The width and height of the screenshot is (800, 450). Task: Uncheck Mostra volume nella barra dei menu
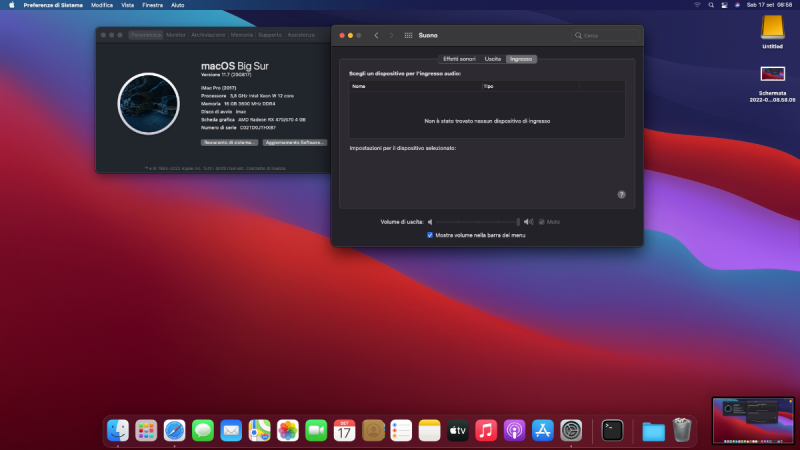430,235
